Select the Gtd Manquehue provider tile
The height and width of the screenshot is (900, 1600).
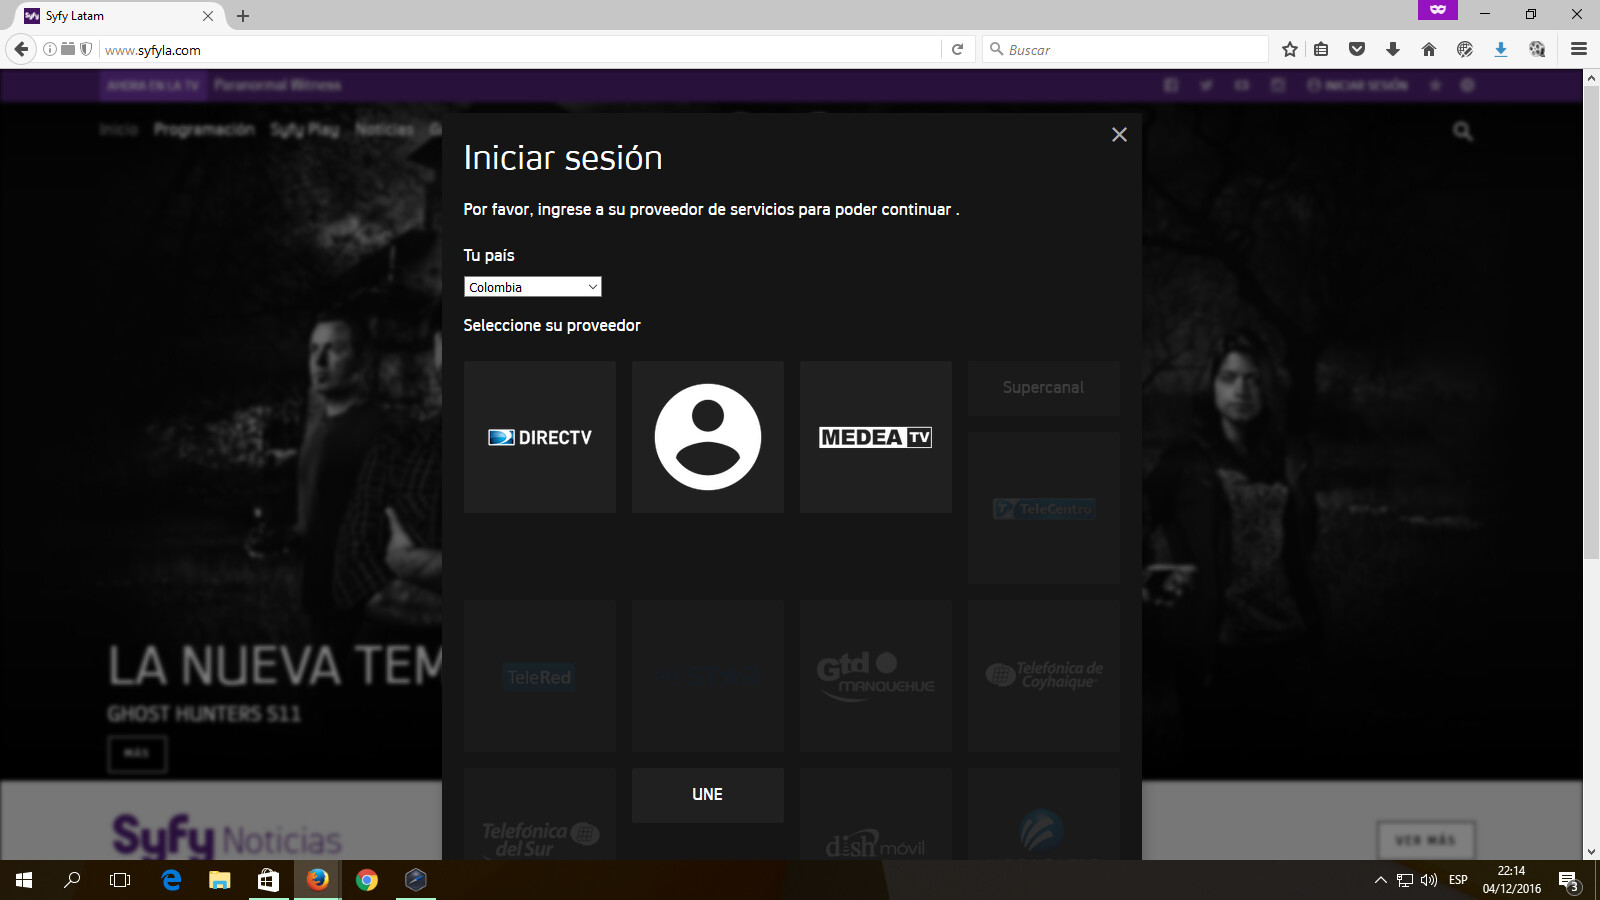click(876, 676)
